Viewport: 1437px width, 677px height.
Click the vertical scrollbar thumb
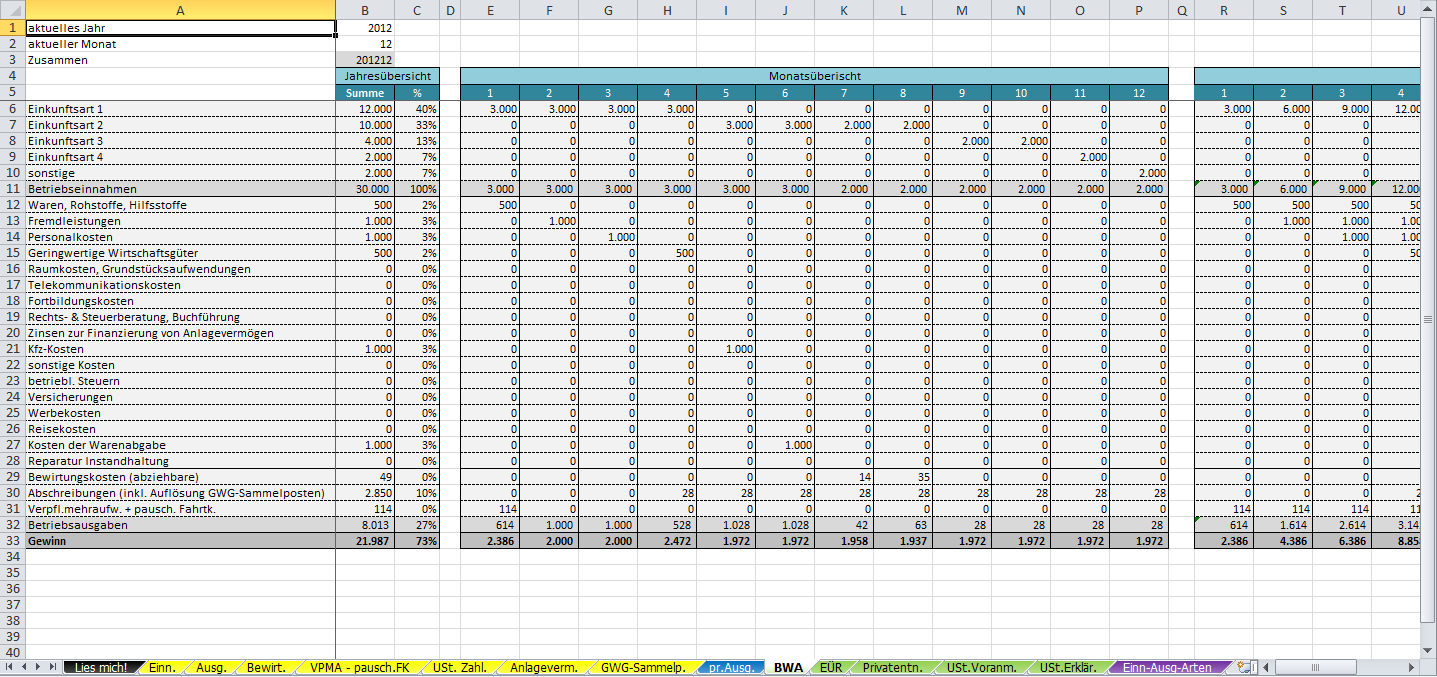1428,320
